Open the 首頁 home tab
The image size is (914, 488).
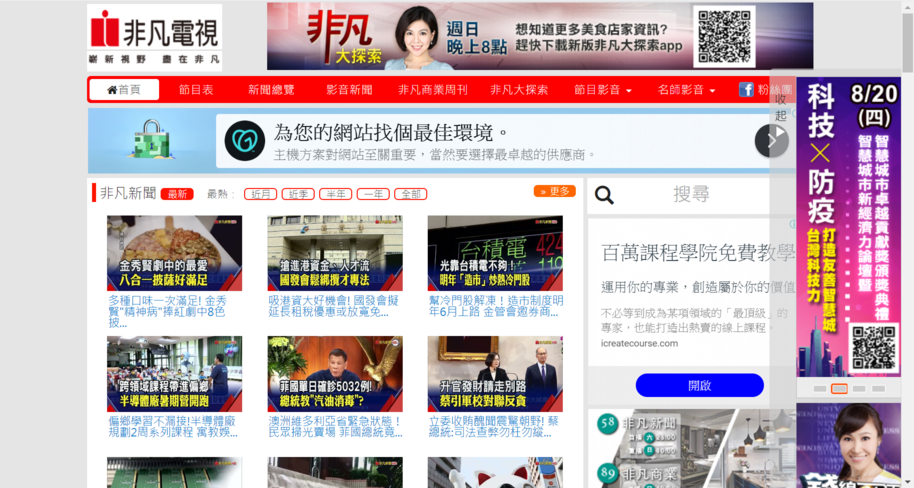(124, 90)
